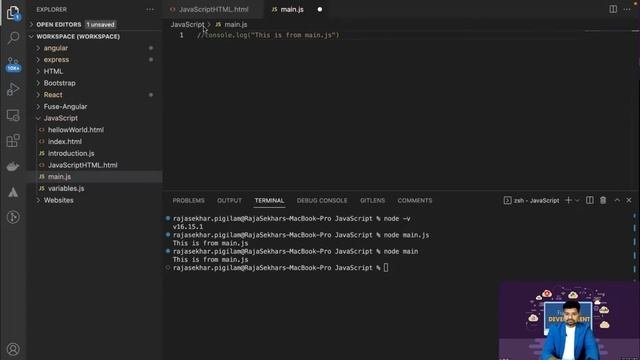The width and height of the screenshot is (640, 360).
Task: Click unsaved dot on main.js tab
Action: pyautogui.click(x=320, y=9)
